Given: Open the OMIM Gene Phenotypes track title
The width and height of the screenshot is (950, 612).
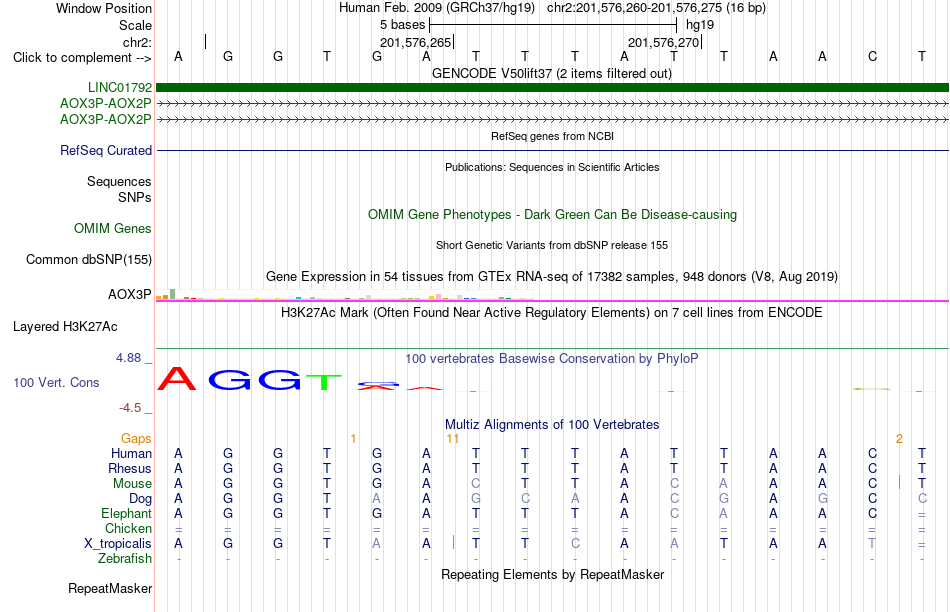Looking at the screenshot, I should [x=552, y=215].
